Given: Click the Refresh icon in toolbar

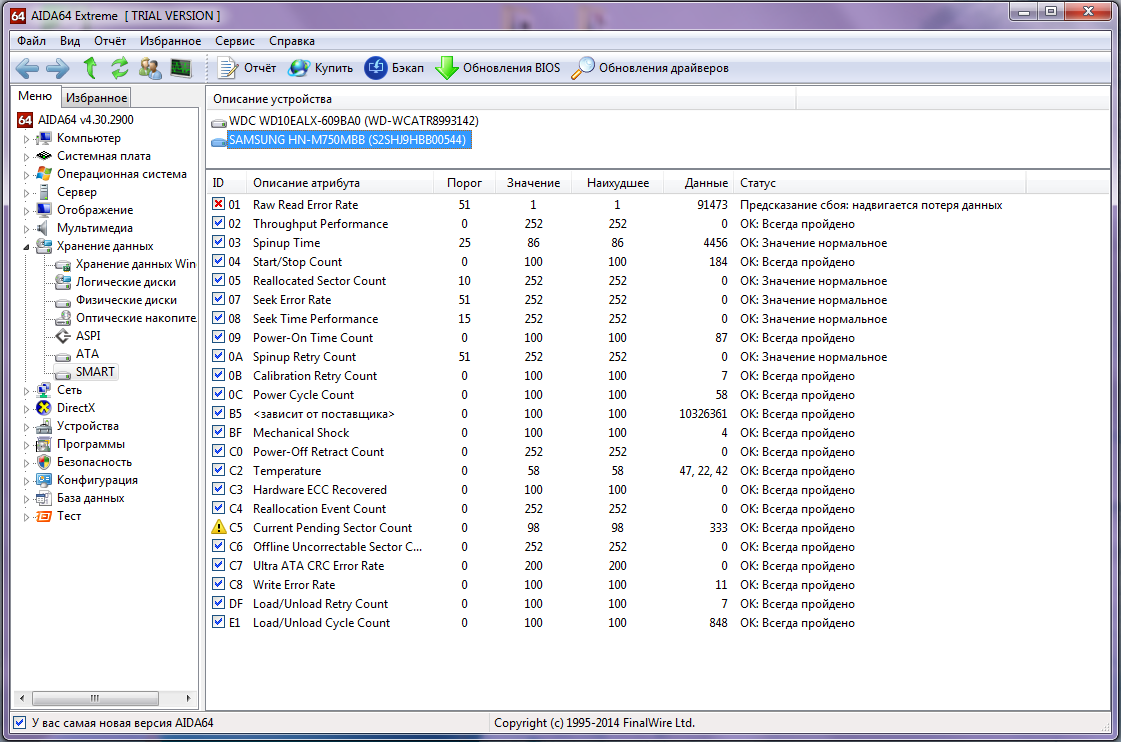Looking at the screenshot, I should (120, 68).
